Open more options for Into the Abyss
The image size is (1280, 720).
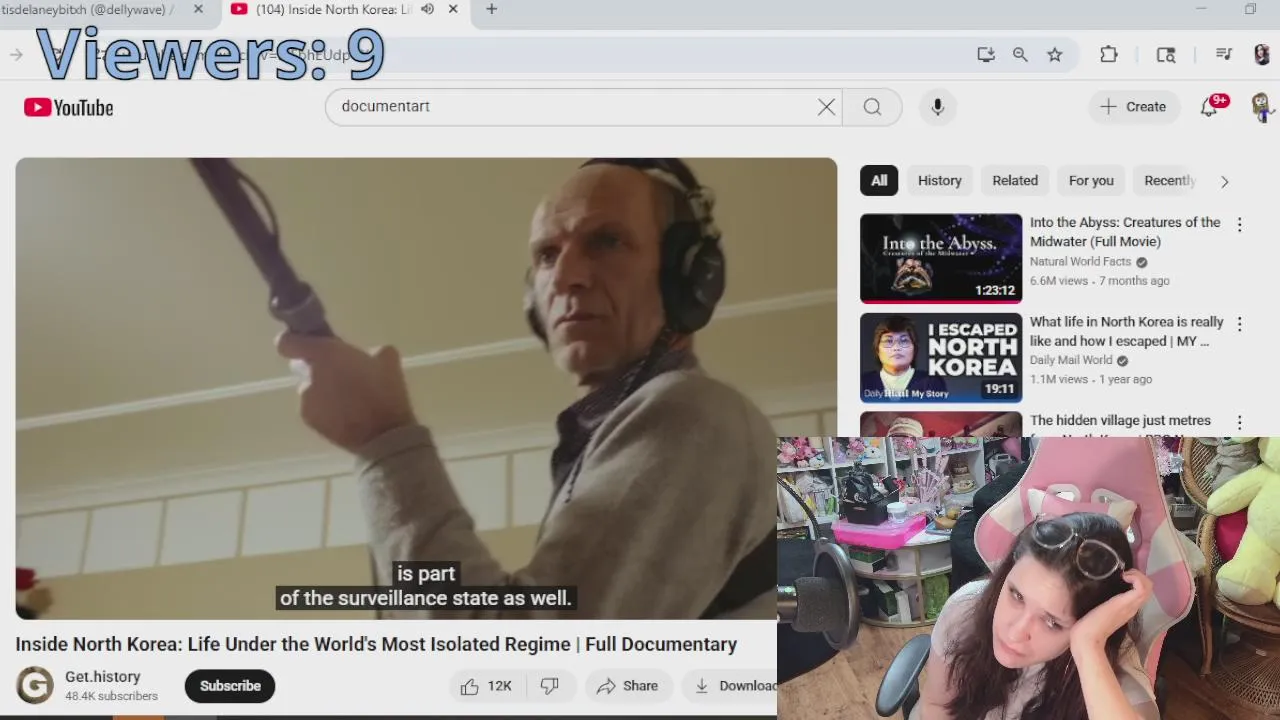pos(1240,225)
